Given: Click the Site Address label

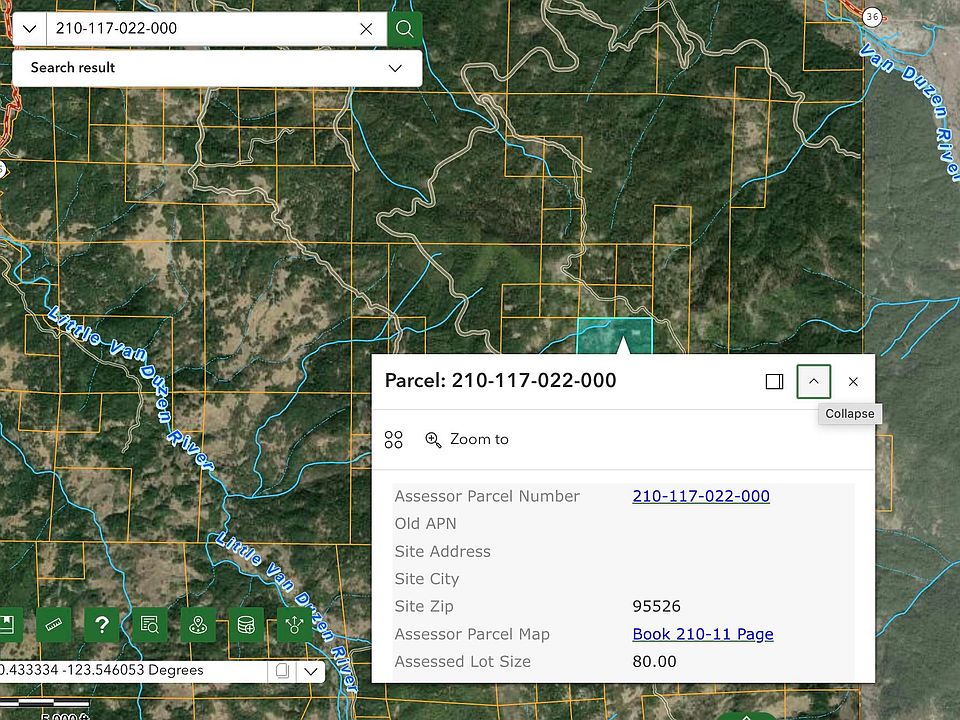Looking at the screenshot, I should (443, 551).
